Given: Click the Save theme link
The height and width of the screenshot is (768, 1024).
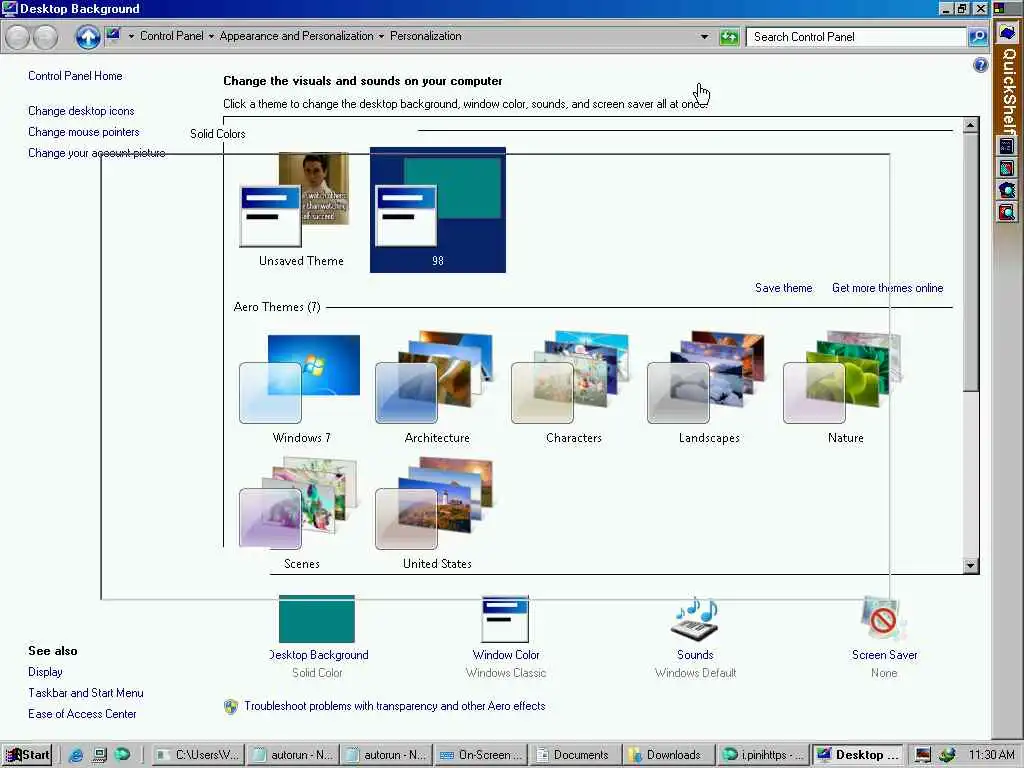Looking at the screenshot, I should pos(784,288).
